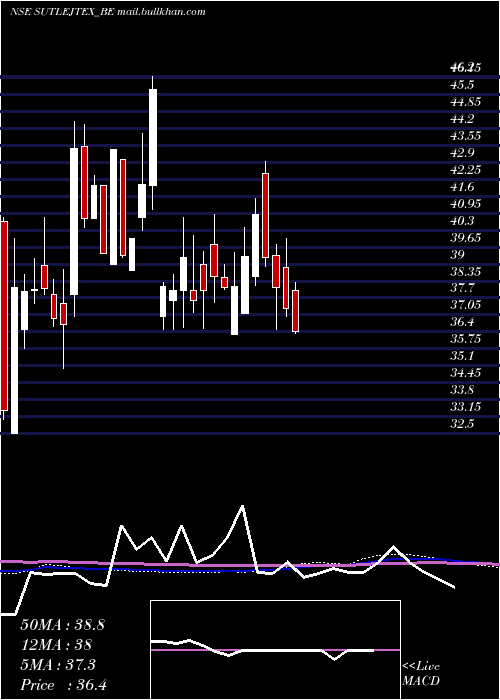This screenshot has width=500, height=700.
Task: Click the 35.1 price axis label
Action: pyautogui.click(x=462, y=357)
